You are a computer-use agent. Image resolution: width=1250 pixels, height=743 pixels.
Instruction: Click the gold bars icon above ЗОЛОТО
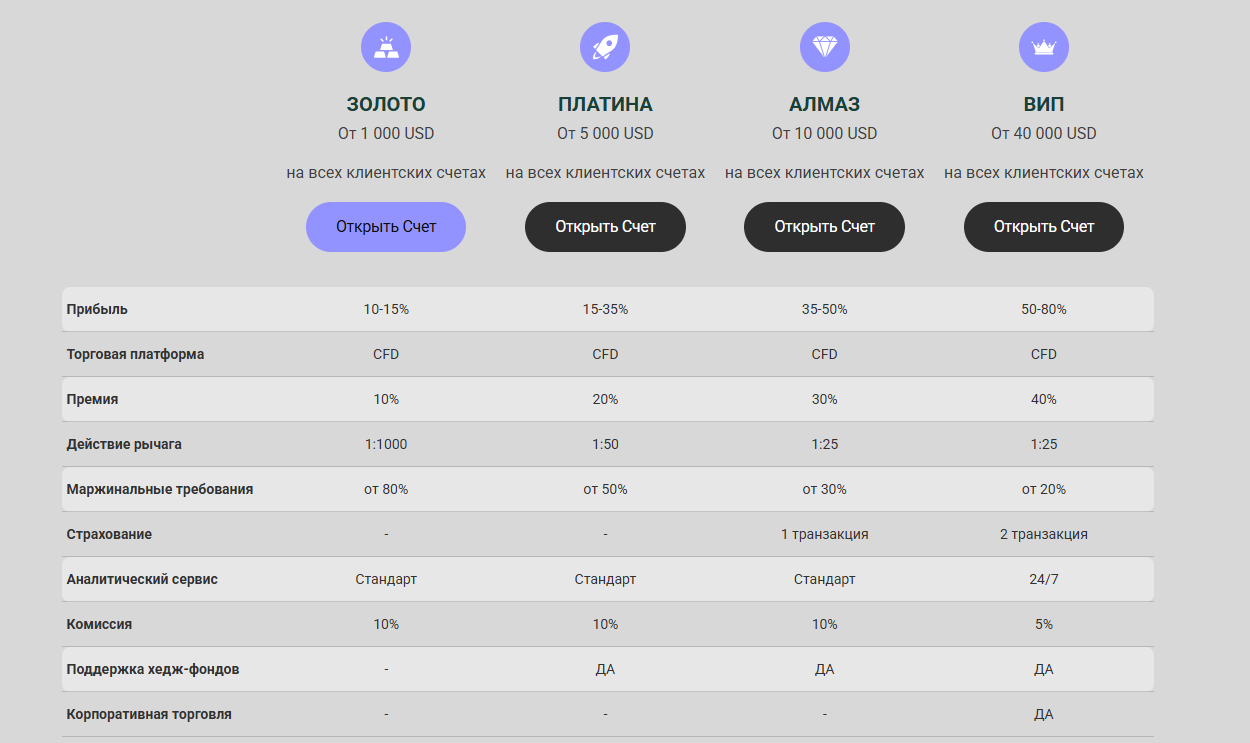(386, 47)
